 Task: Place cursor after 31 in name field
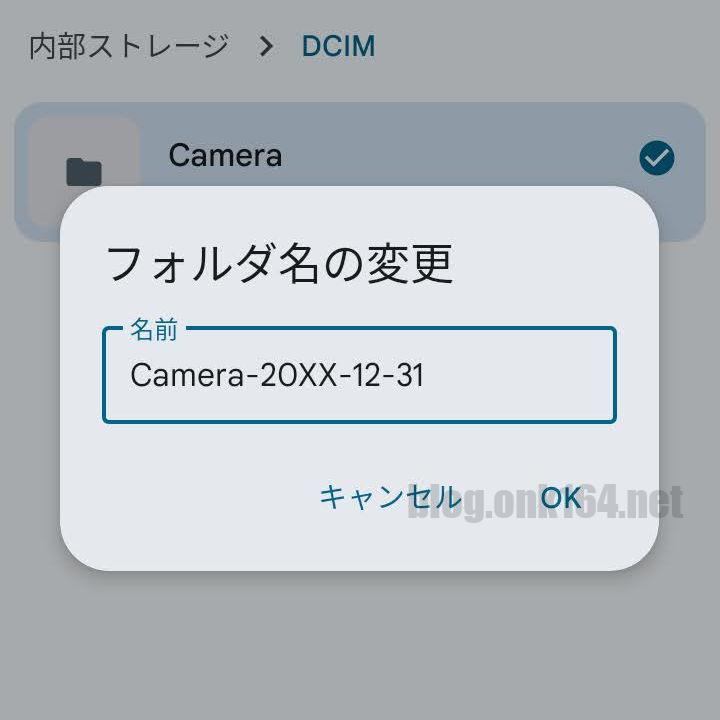point(425,375)
